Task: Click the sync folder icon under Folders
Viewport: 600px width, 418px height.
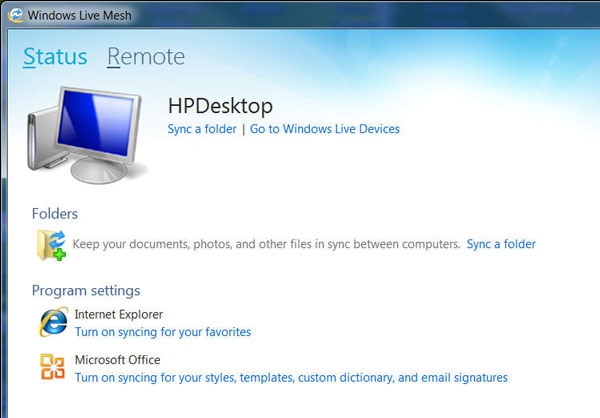Action: [x=51, y=245]
